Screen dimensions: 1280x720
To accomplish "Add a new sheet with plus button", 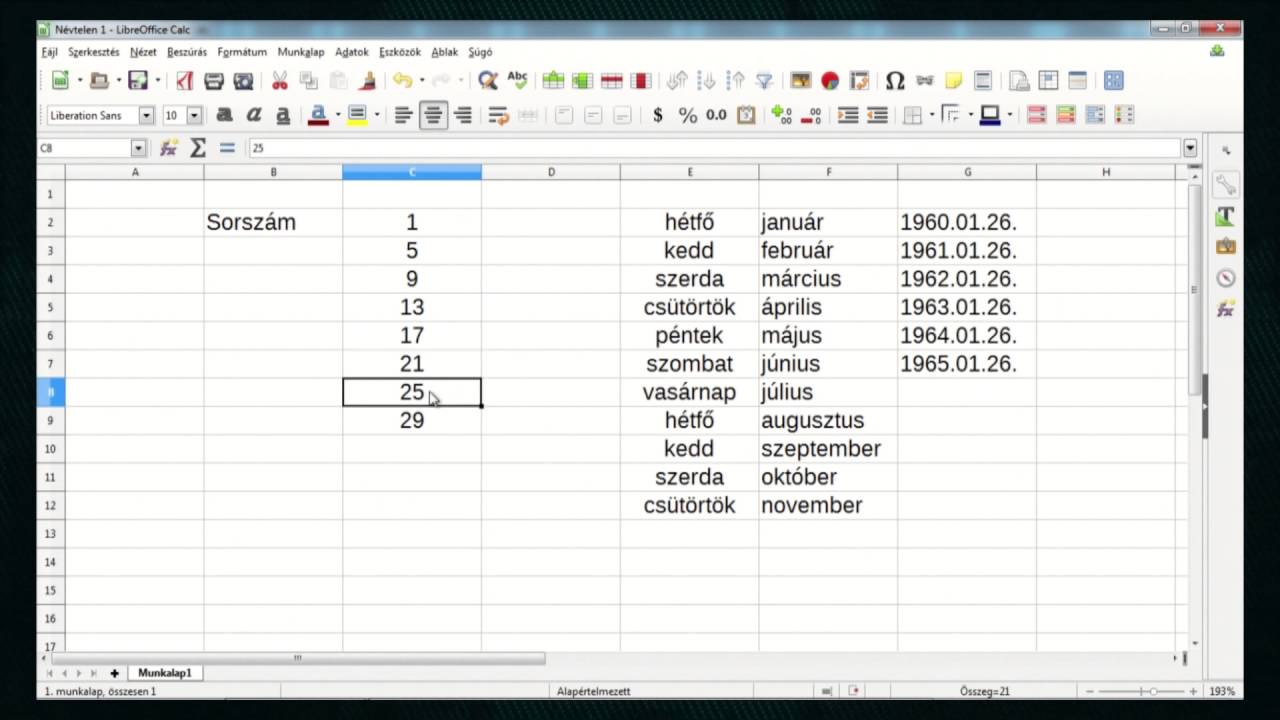I will [x=115, y=673].
